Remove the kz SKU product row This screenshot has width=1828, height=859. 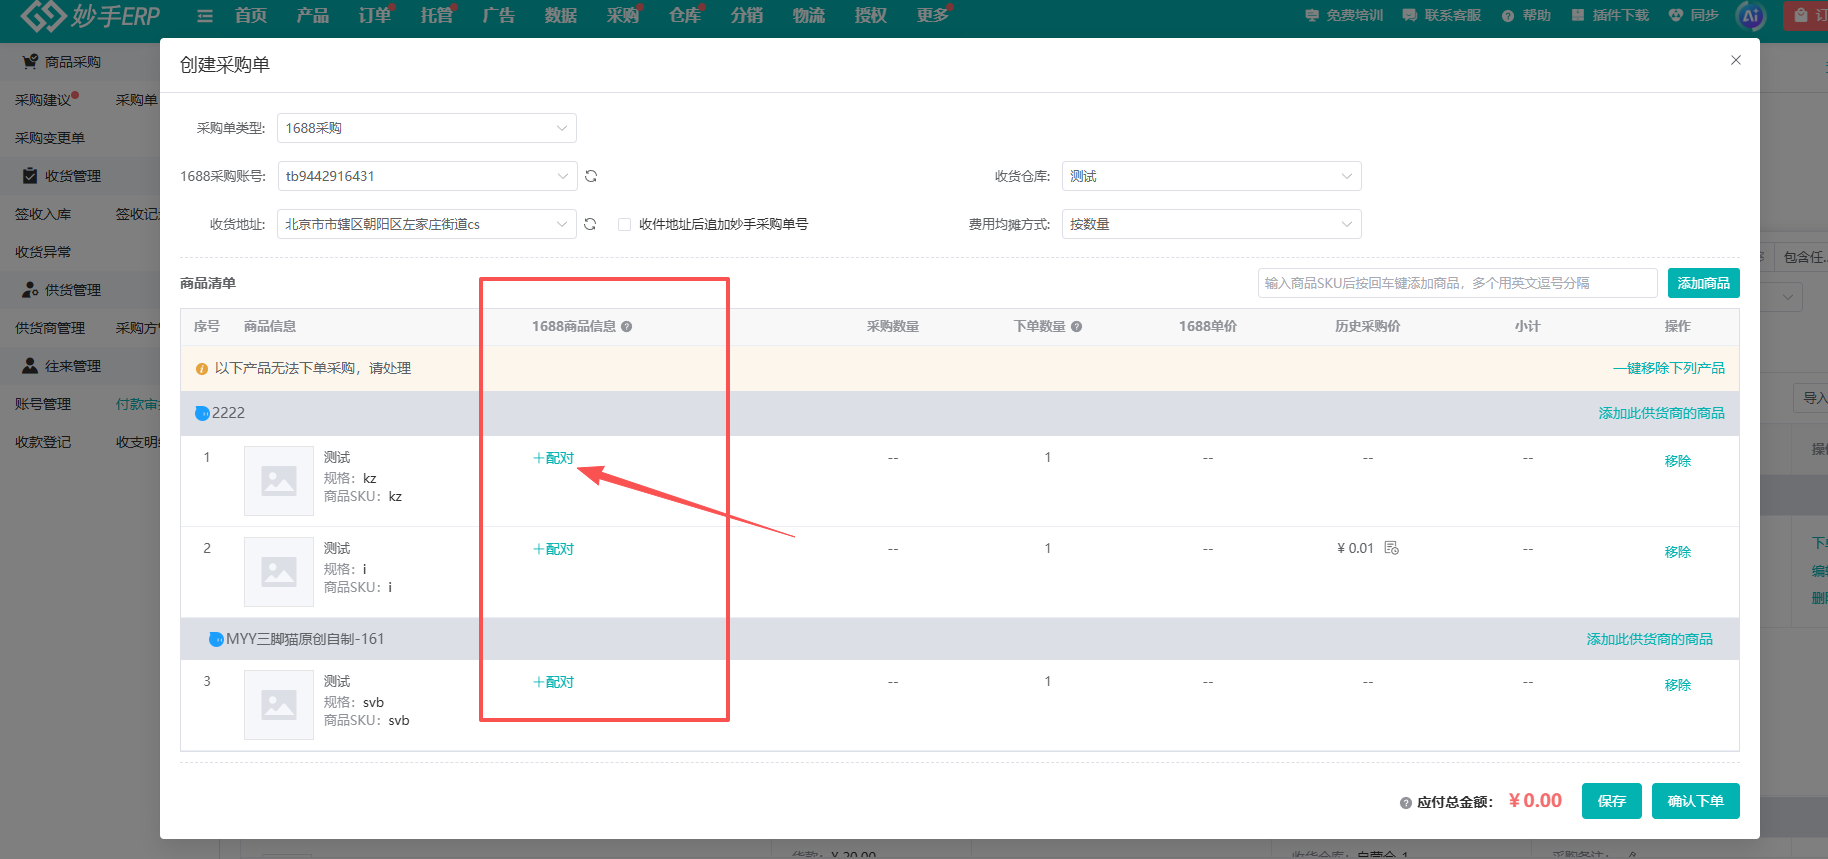tap(1678, 461)
